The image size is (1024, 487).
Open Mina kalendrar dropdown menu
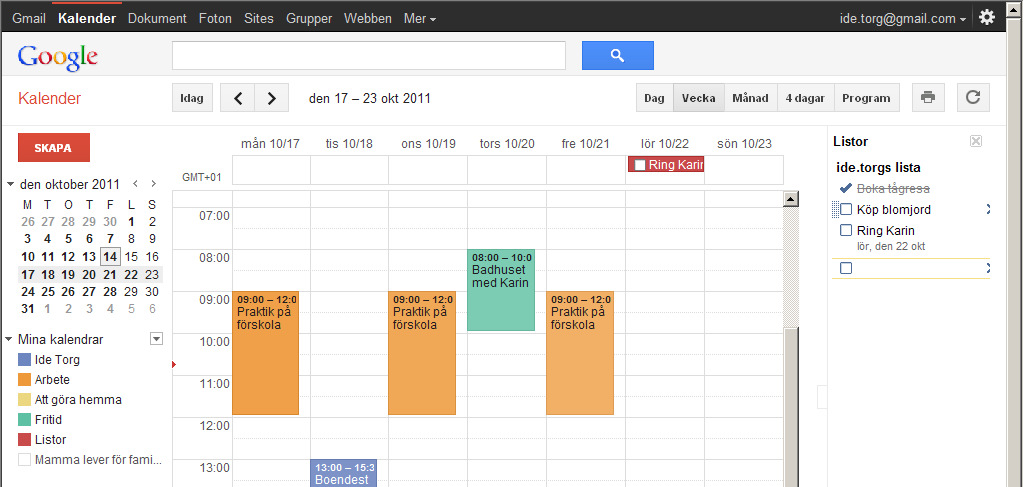pyautogui.click(x=155, y=339)
